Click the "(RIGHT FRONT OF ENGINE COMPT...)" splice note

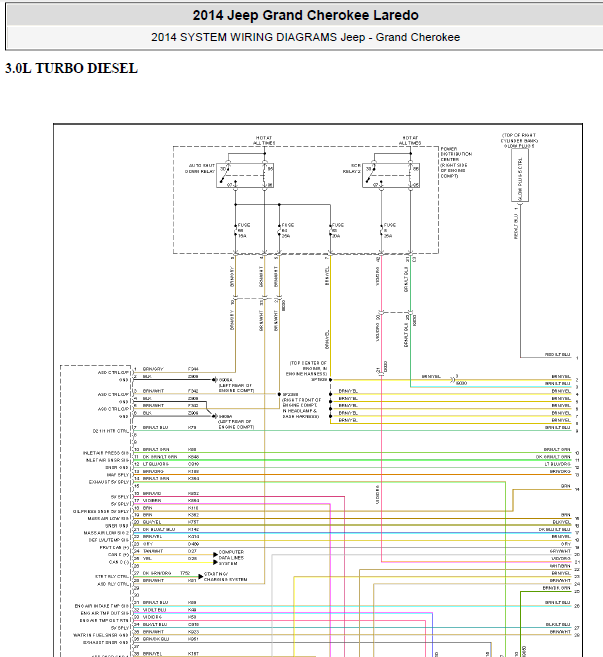(301, 408)
